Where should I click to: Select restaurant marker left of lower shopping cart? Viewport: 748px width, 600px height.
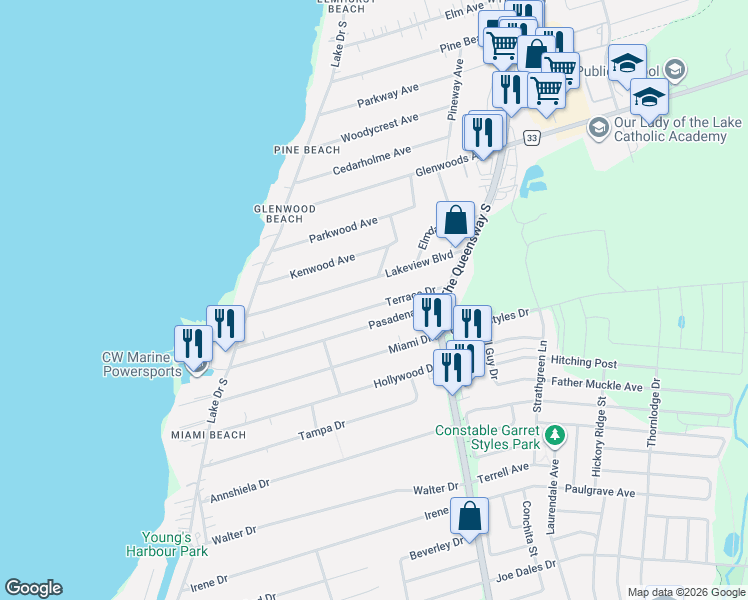tap(511, 93)
